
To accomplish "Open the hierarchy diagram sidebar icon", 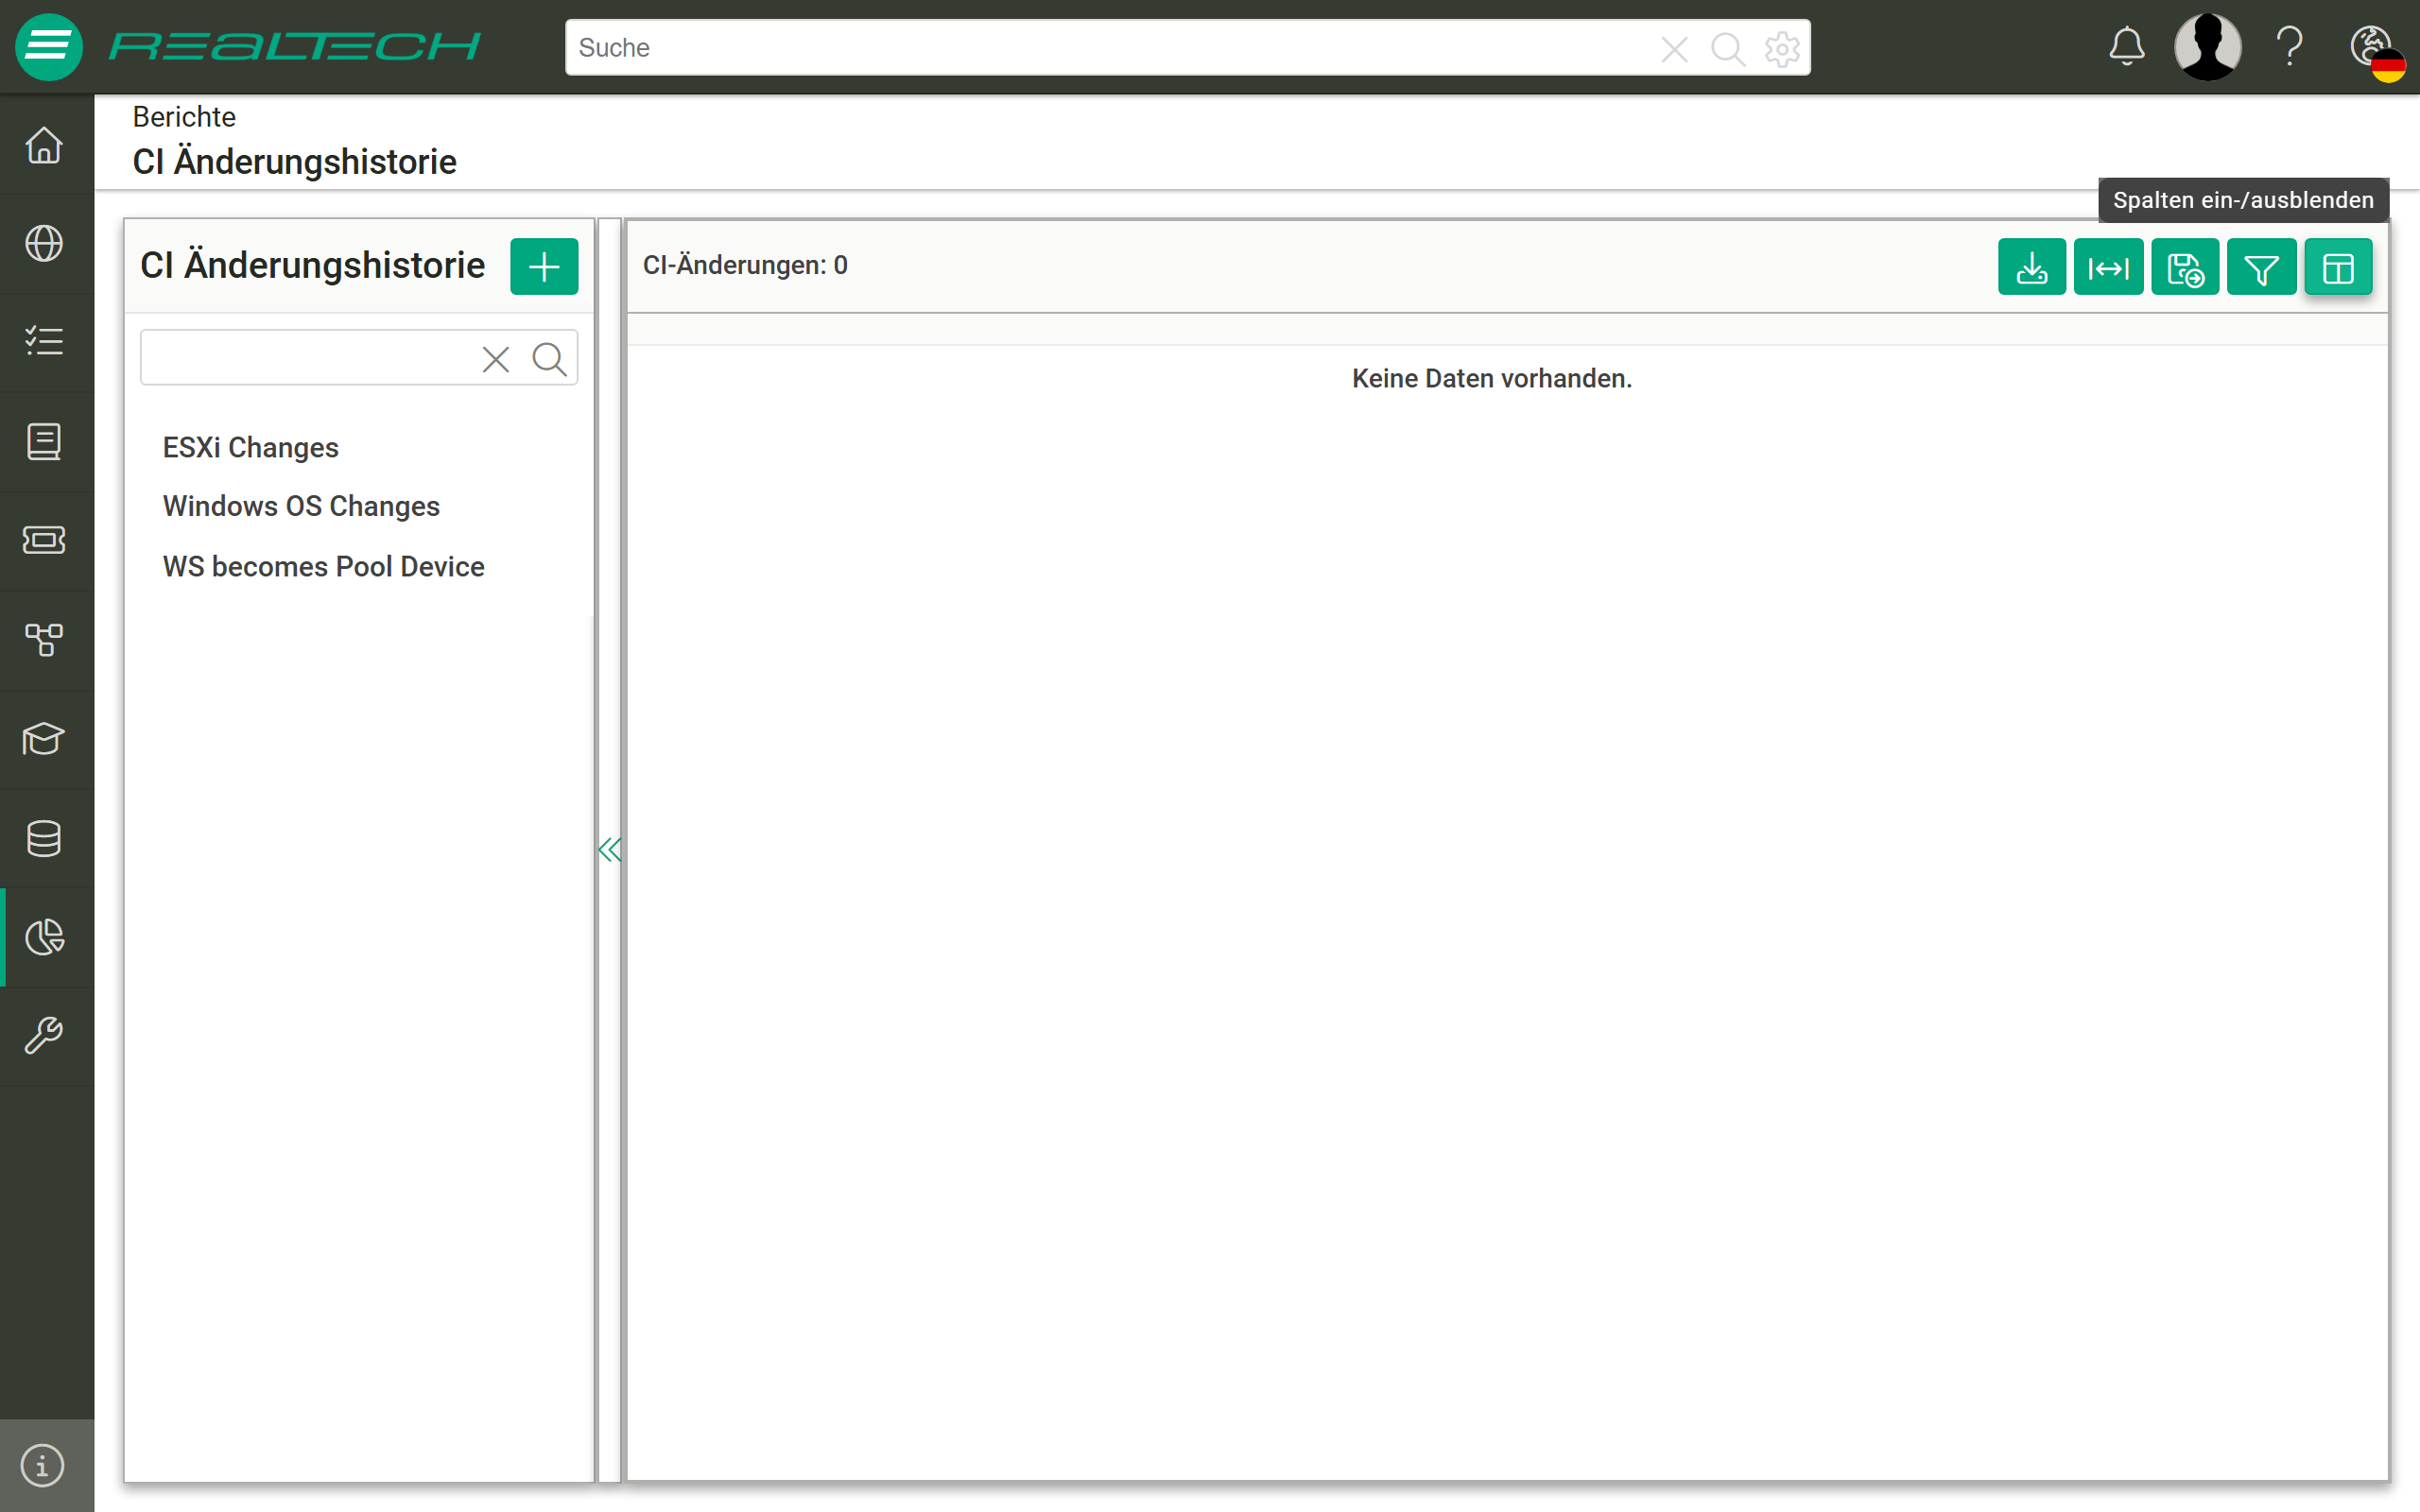I will click(x=44, y=639).
